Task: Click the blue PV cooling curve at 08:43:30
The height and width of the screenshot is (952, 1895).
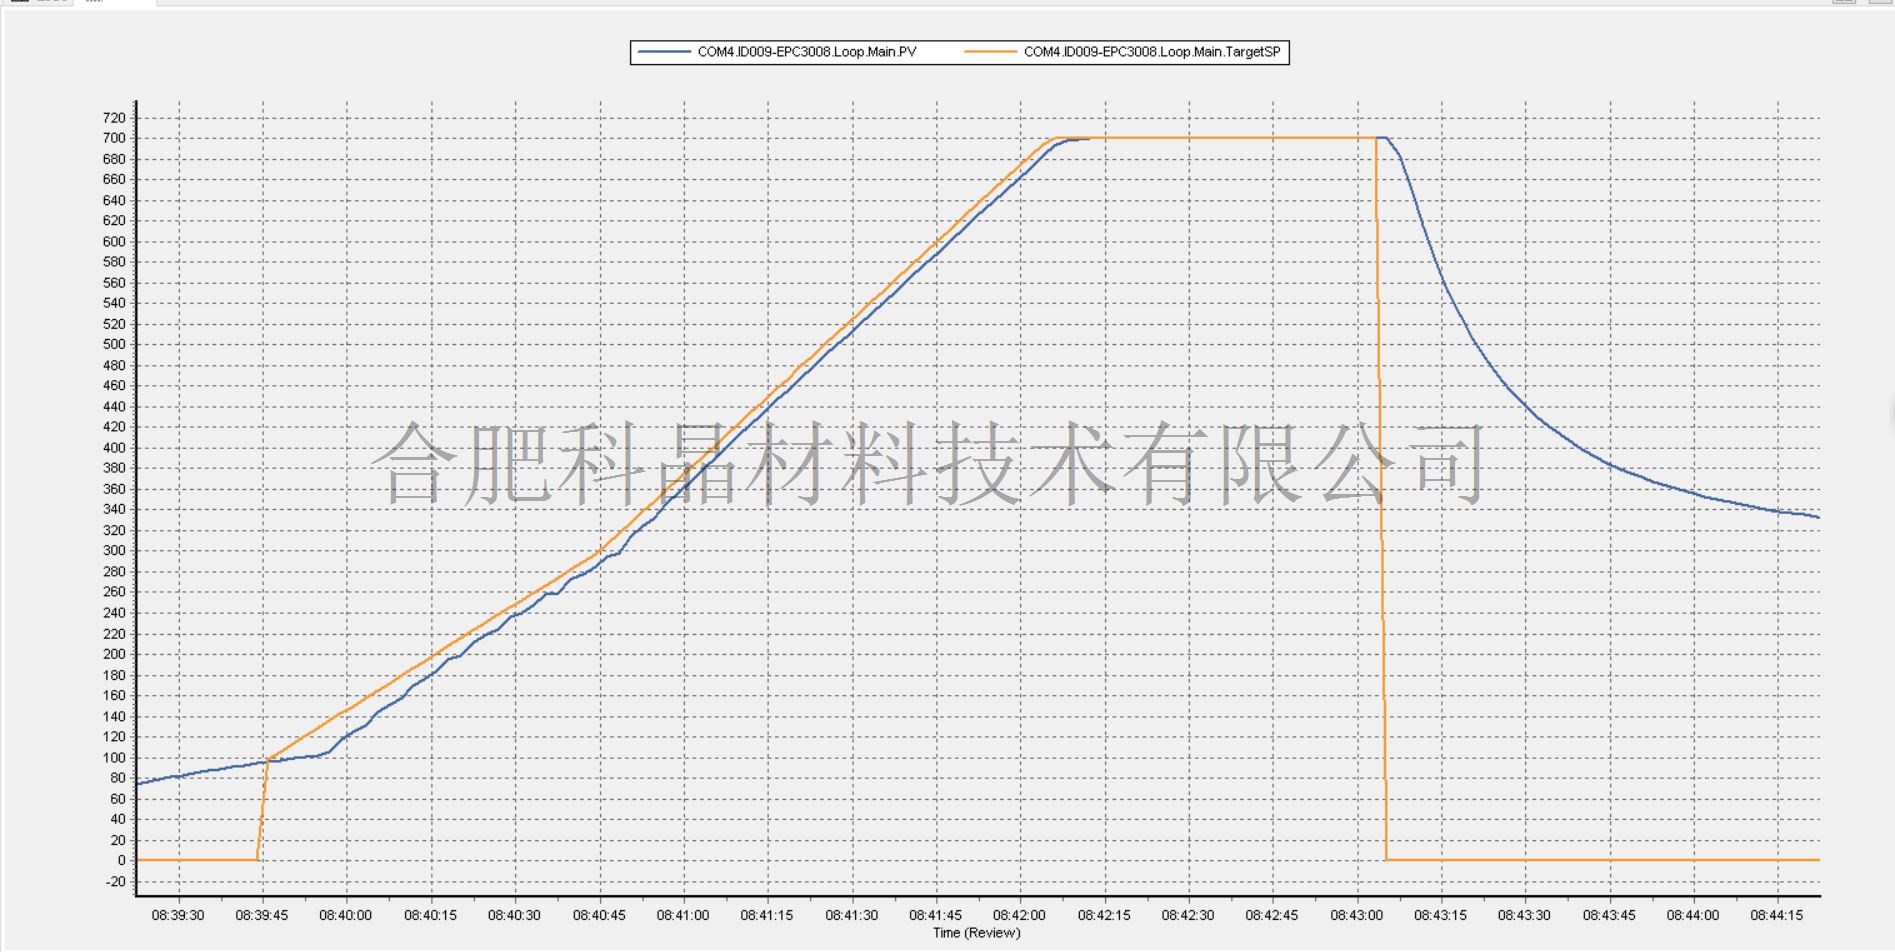Action: click(x=1525, y=406)
